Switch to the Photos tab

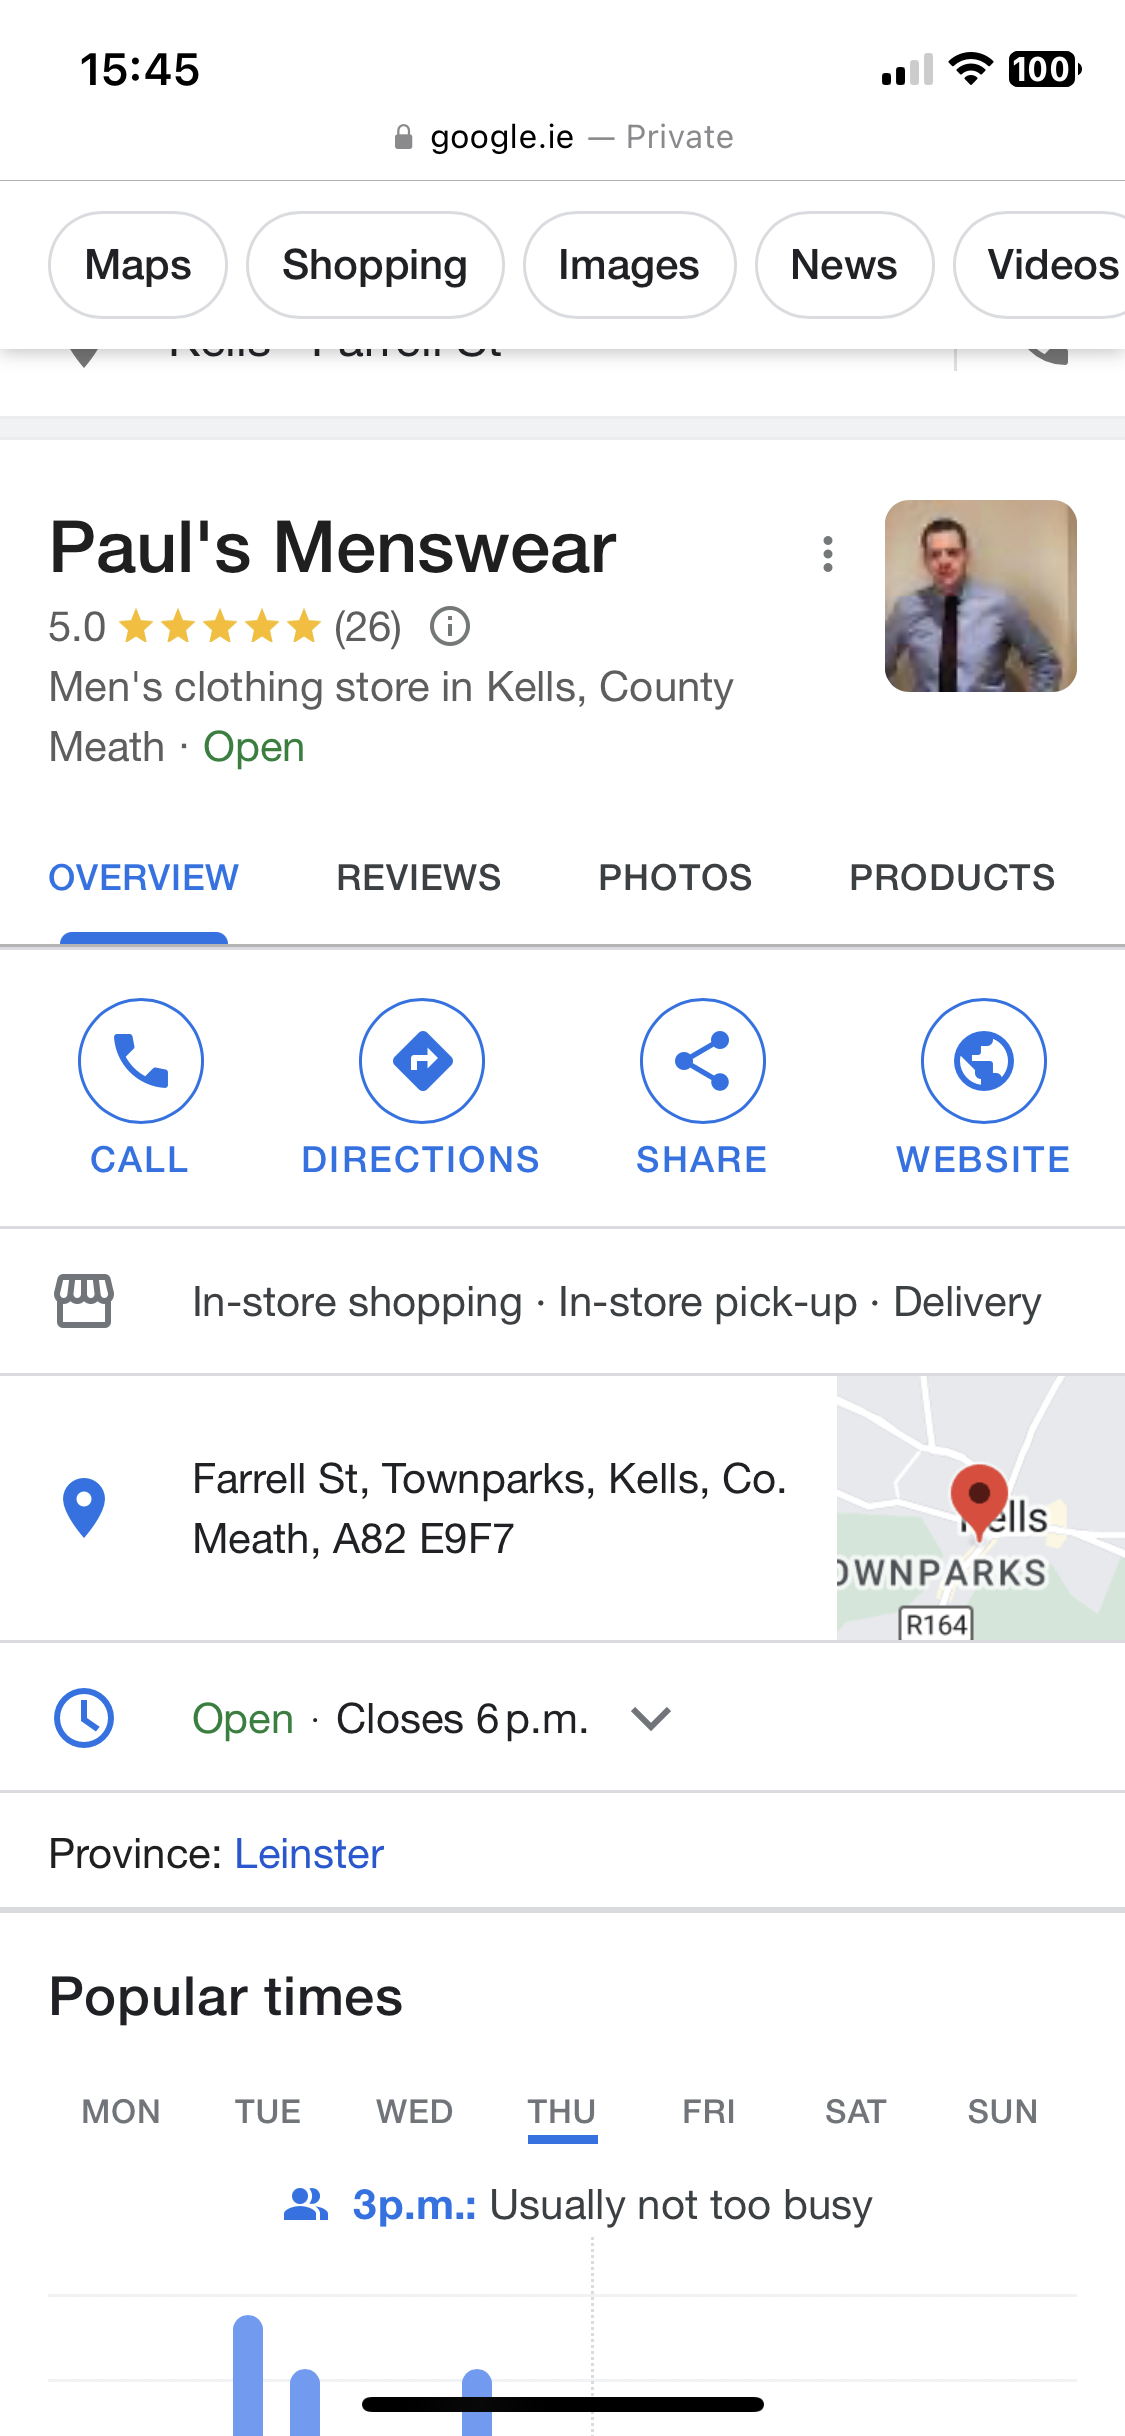[675, 878]
